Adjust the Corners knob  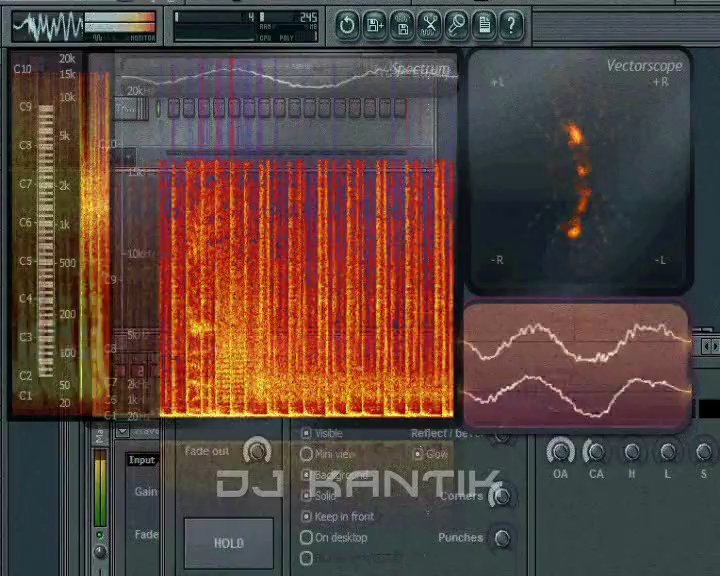coord(501,495)
